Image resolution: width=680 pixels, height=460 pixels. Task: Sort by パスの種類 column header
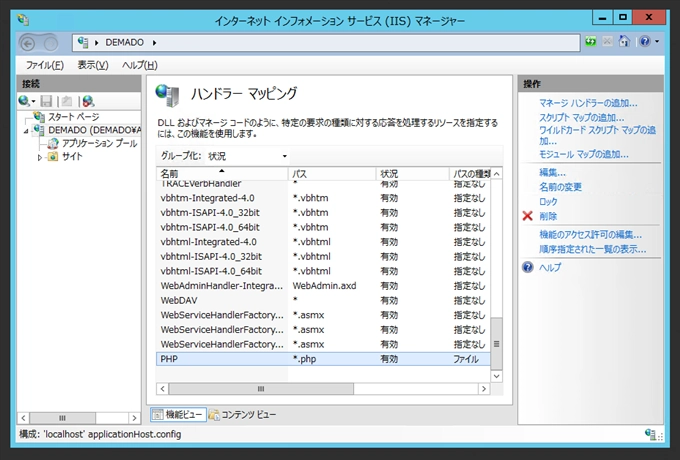tap(470, 174)
